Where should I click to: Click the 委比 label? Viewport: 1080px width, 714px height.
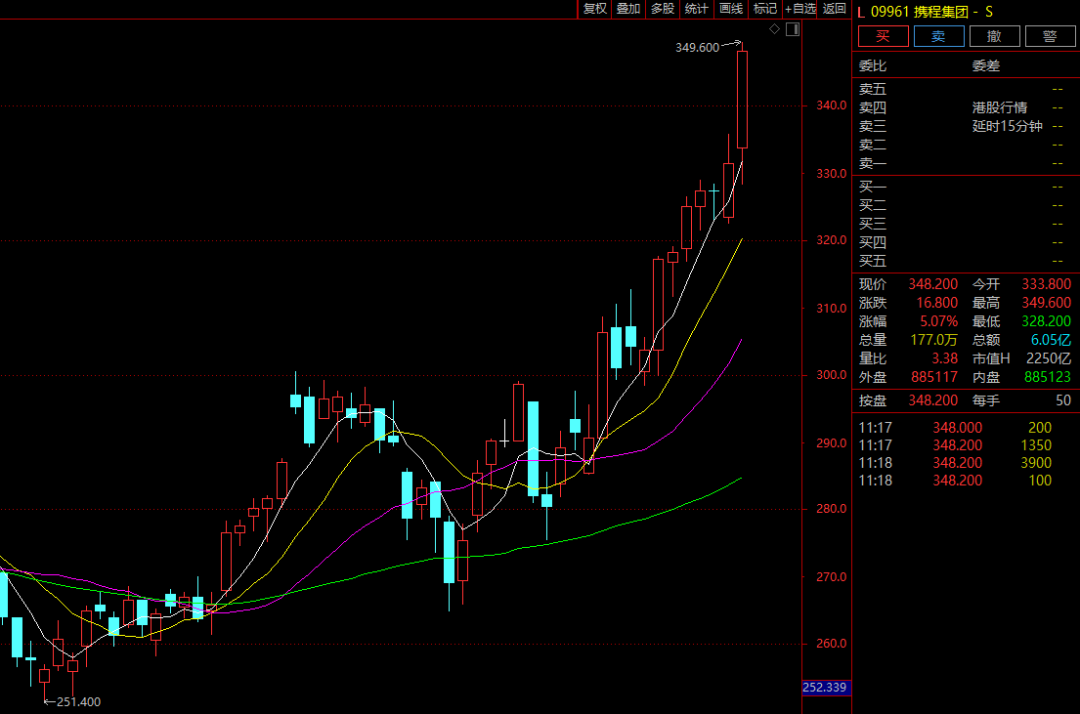tap(873, 66)
